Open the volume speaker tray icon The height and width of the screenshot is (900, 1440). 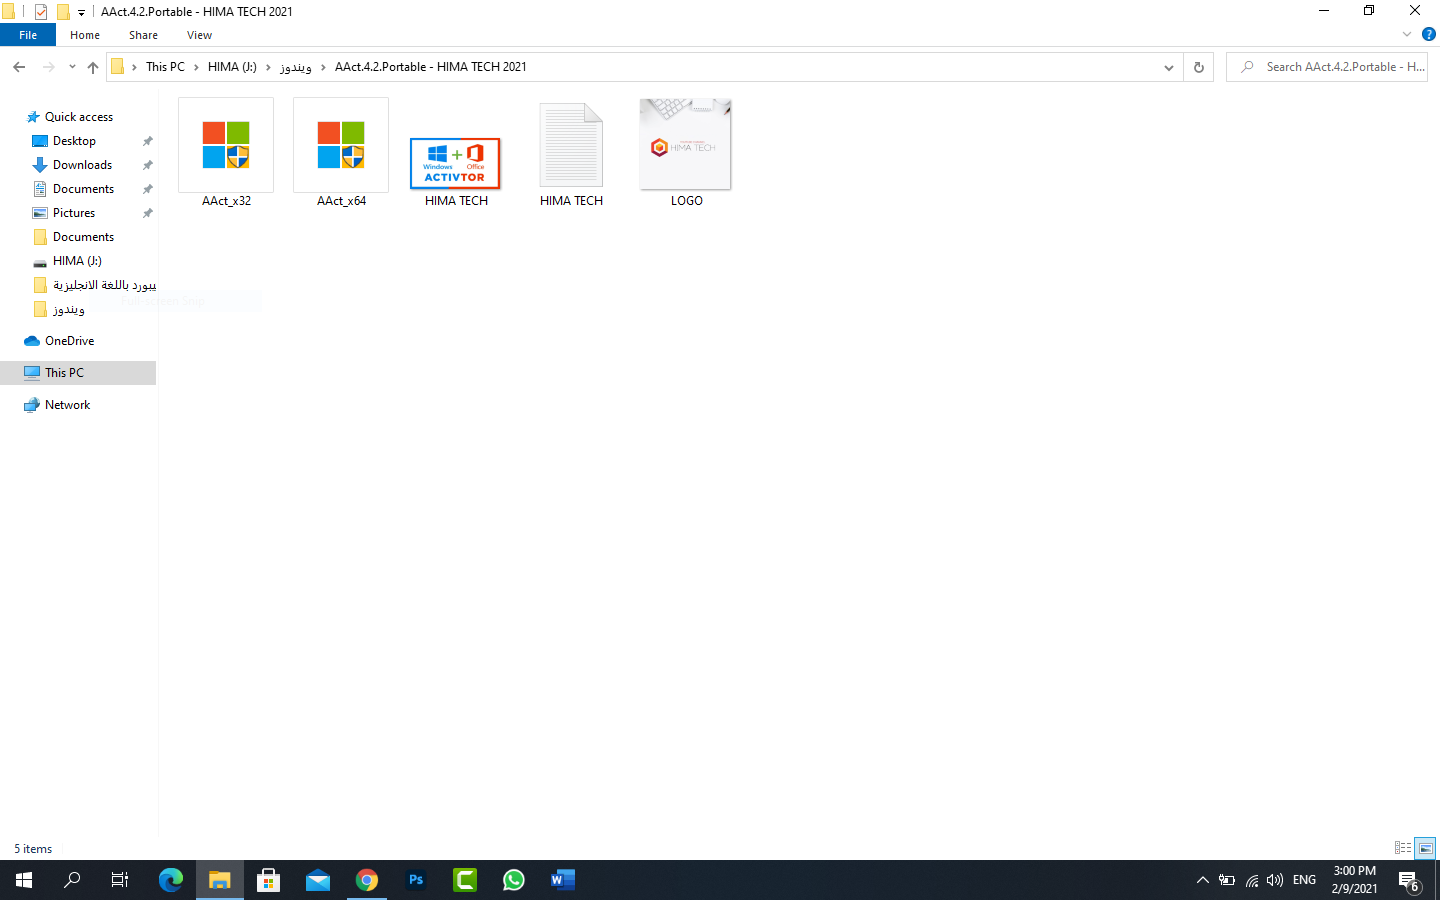pos(1275,880)
